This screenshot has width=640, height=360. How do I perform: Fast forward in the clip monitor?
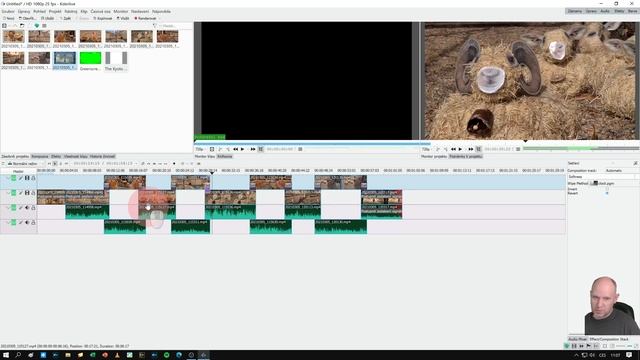pos(253,149)
